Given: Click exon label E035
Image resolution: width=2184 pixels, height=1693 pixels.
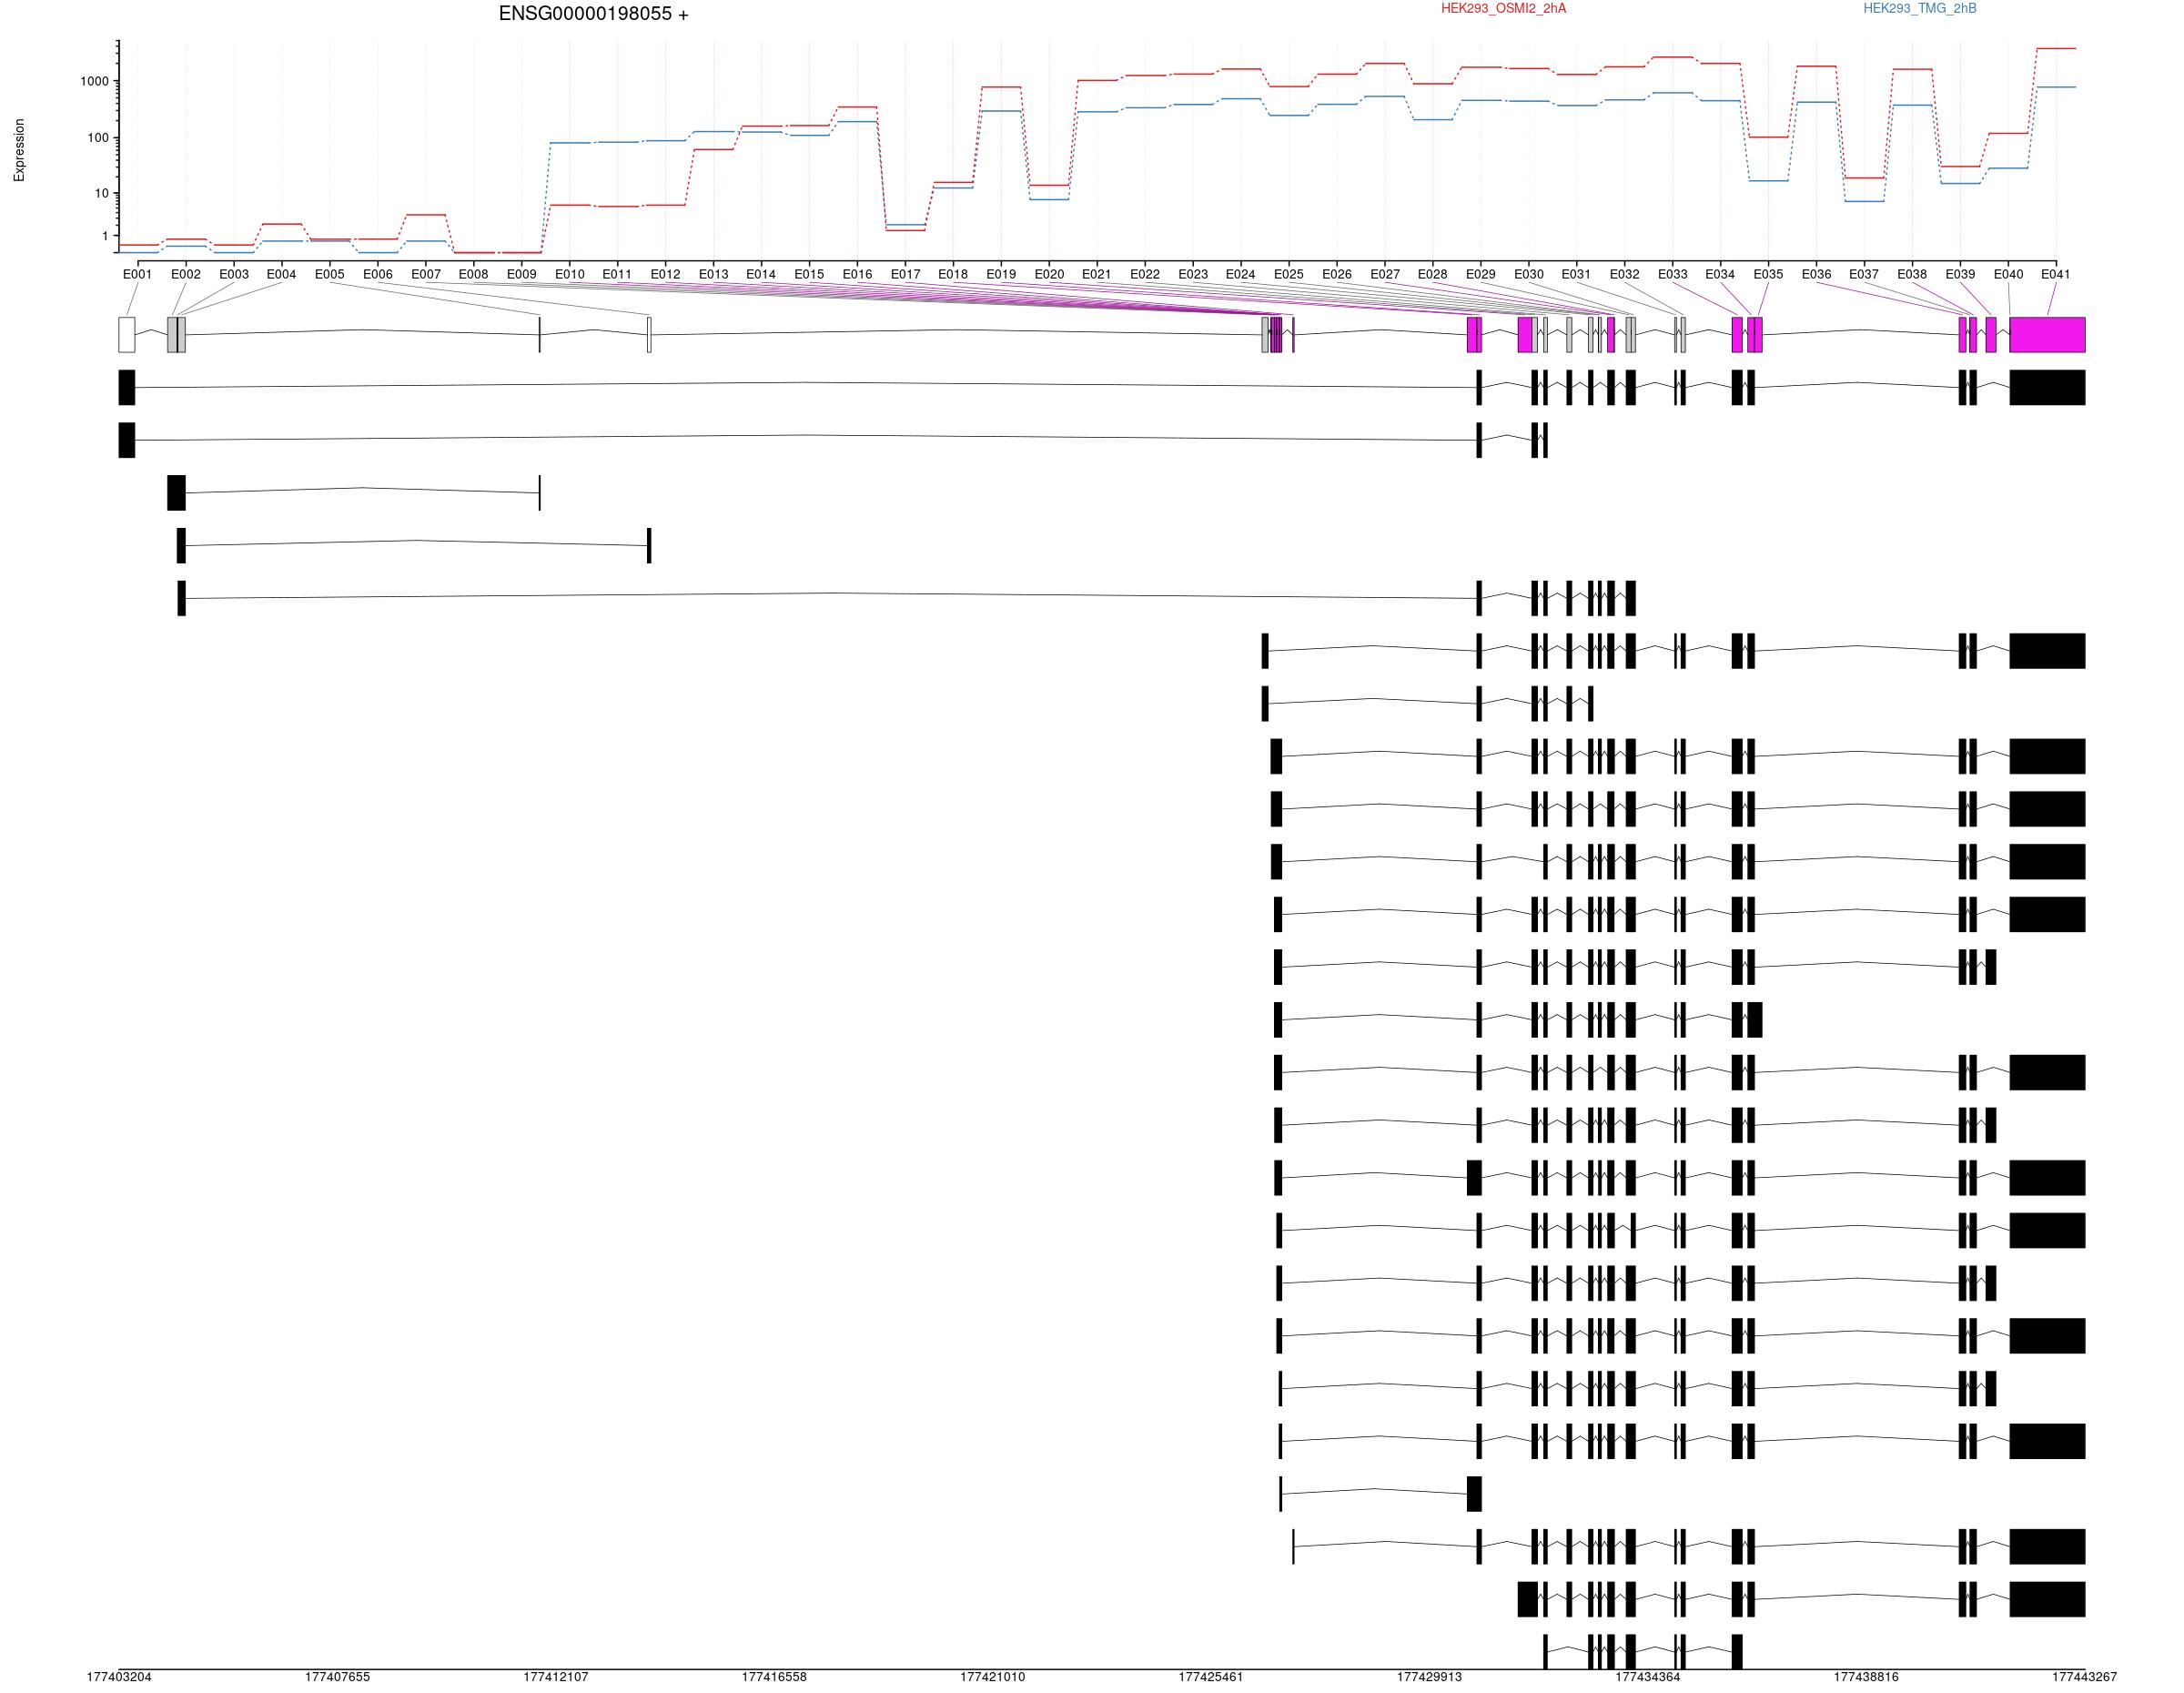Looking at the screenshot, I should [x=1768, y=274].
